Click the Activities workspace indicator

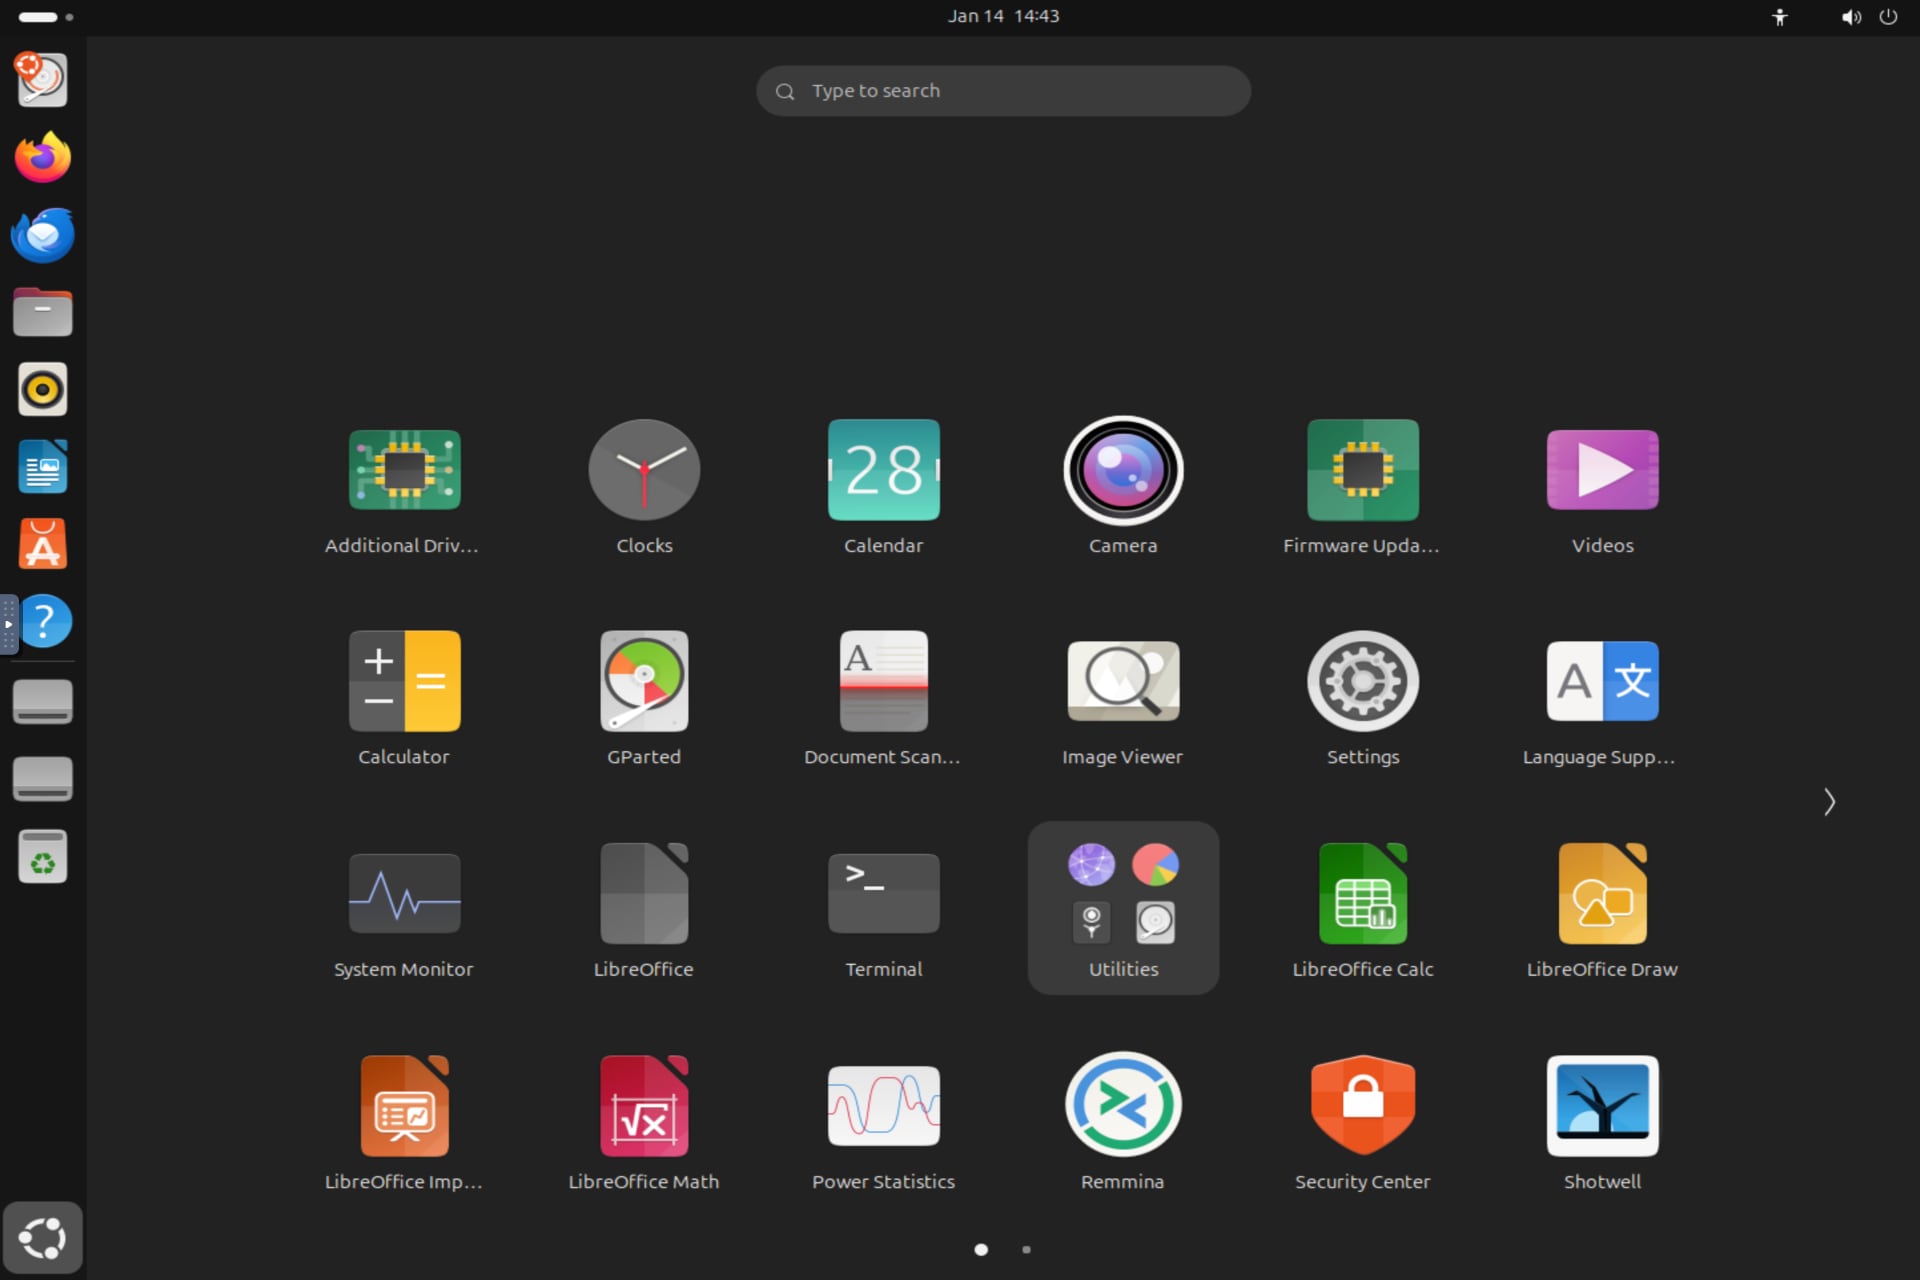(46, 17)
